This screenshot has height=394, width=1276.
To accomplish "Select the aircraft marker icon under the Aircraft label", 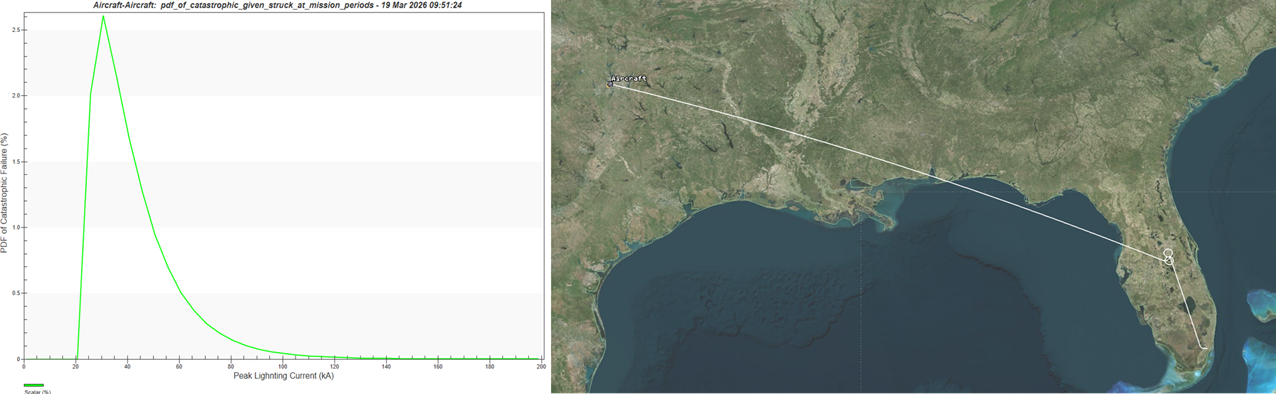I will [611, 85].
